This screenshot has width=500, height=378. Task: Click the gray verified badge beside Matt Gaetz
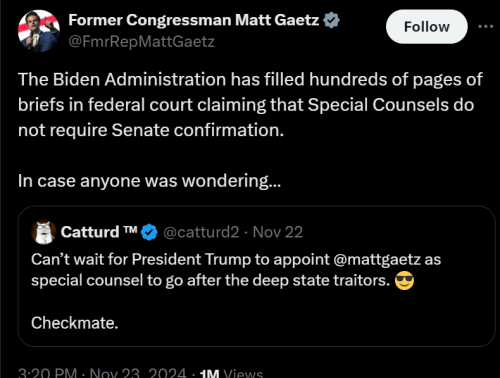(331, 20)
